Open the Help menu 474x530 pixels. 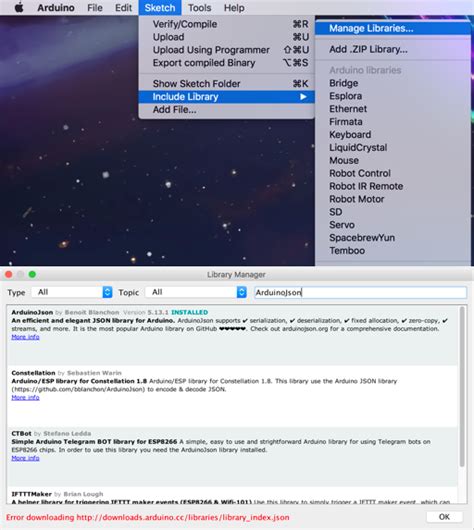[x=234, y=7]
